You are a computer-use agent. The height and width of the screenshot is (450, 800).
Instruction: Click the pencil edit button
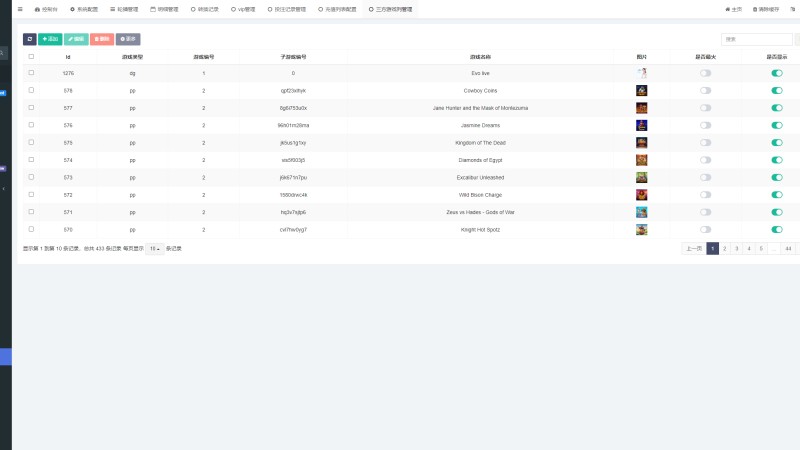tap(76, 39)
